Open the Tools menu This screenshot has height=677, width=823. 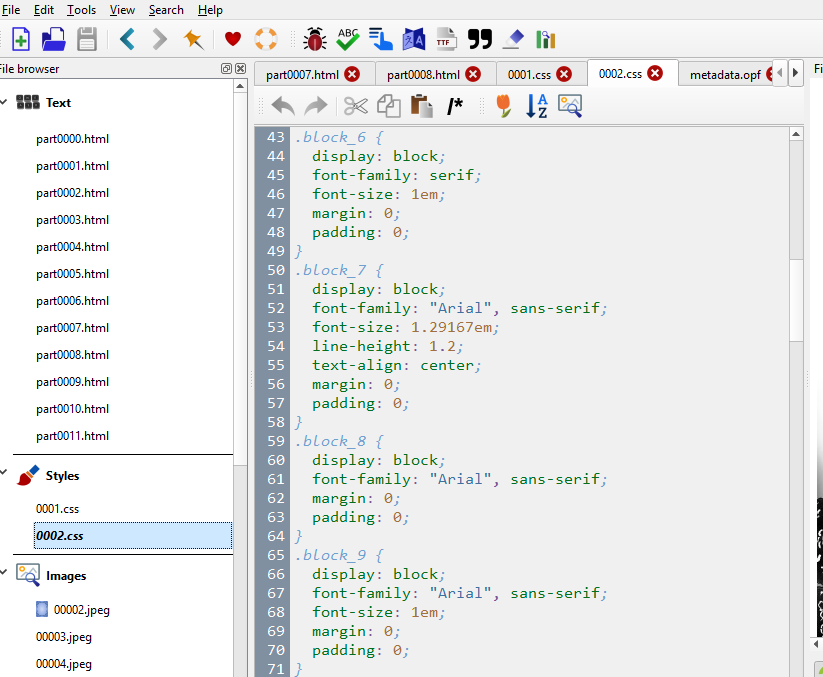[81, 10]
